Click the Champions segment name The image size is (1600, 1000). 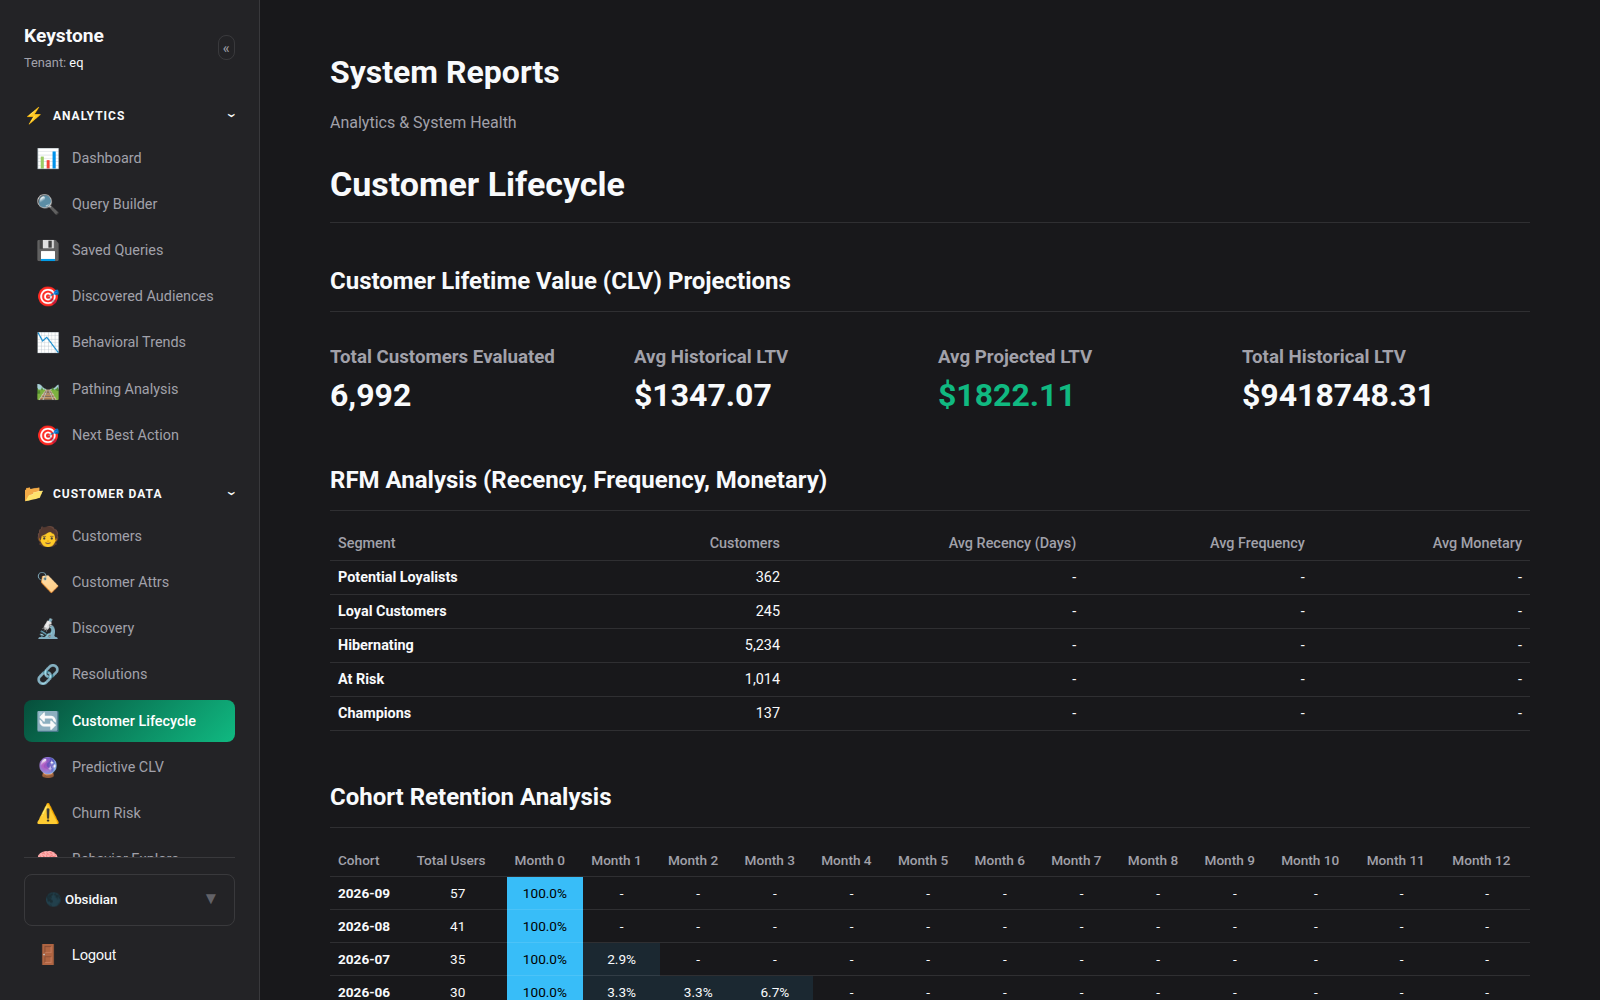375,713
